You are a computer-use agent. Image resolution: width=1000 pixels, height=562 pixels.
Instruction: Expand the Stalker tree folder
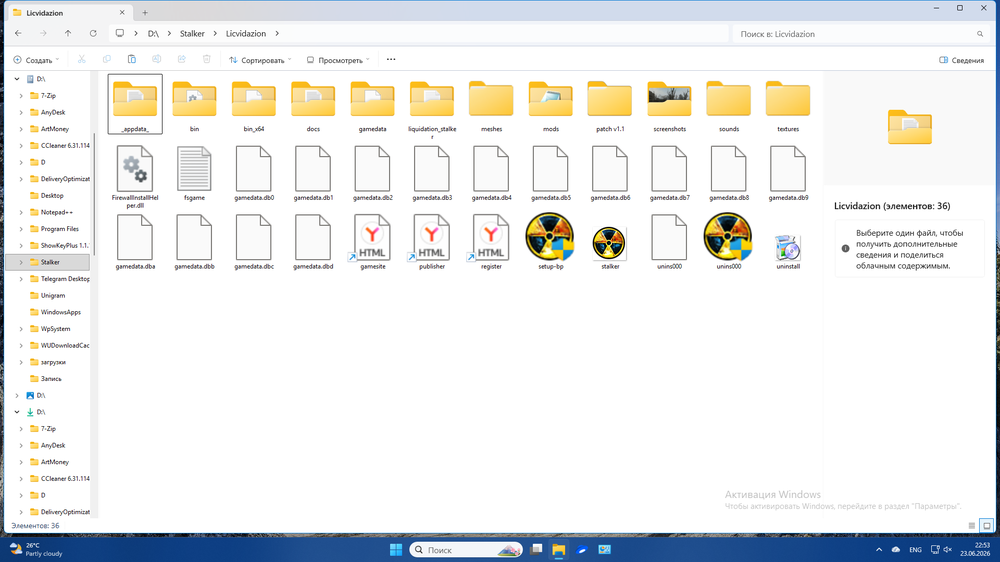point(21,262)
